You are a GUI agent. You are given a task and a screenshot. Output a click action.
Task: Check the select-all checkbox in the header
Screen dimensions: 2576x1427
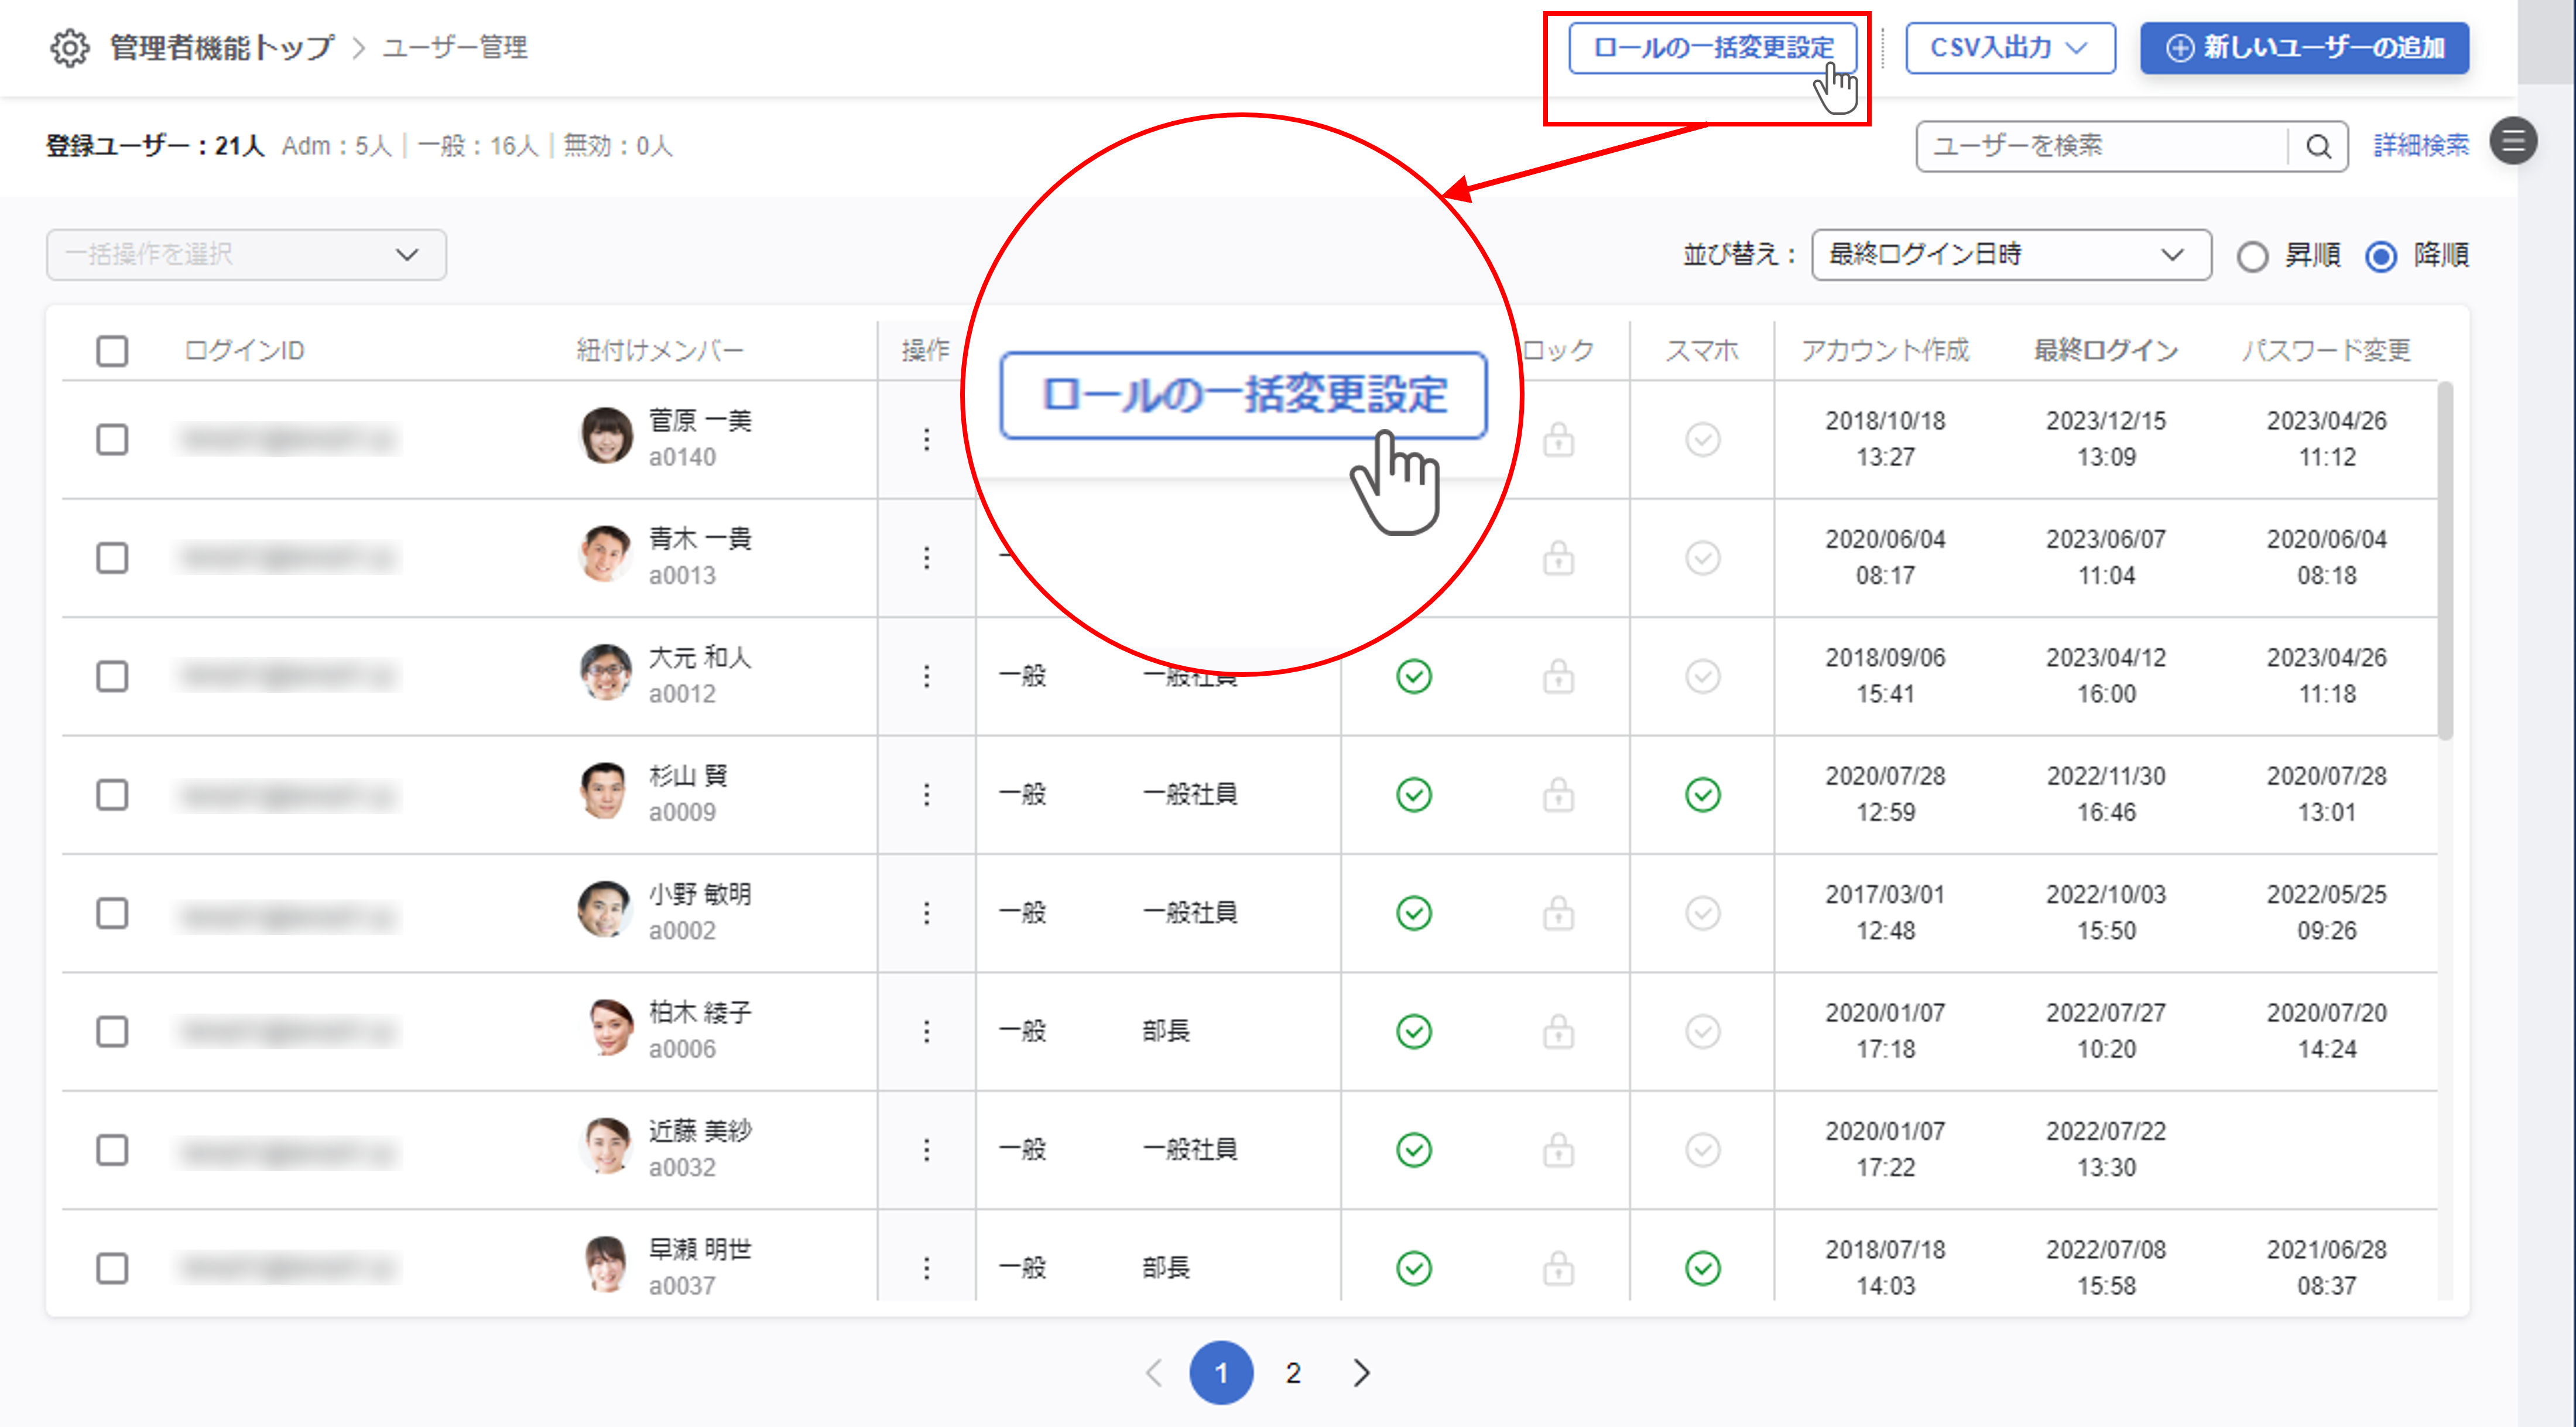[x=112, y=350]
